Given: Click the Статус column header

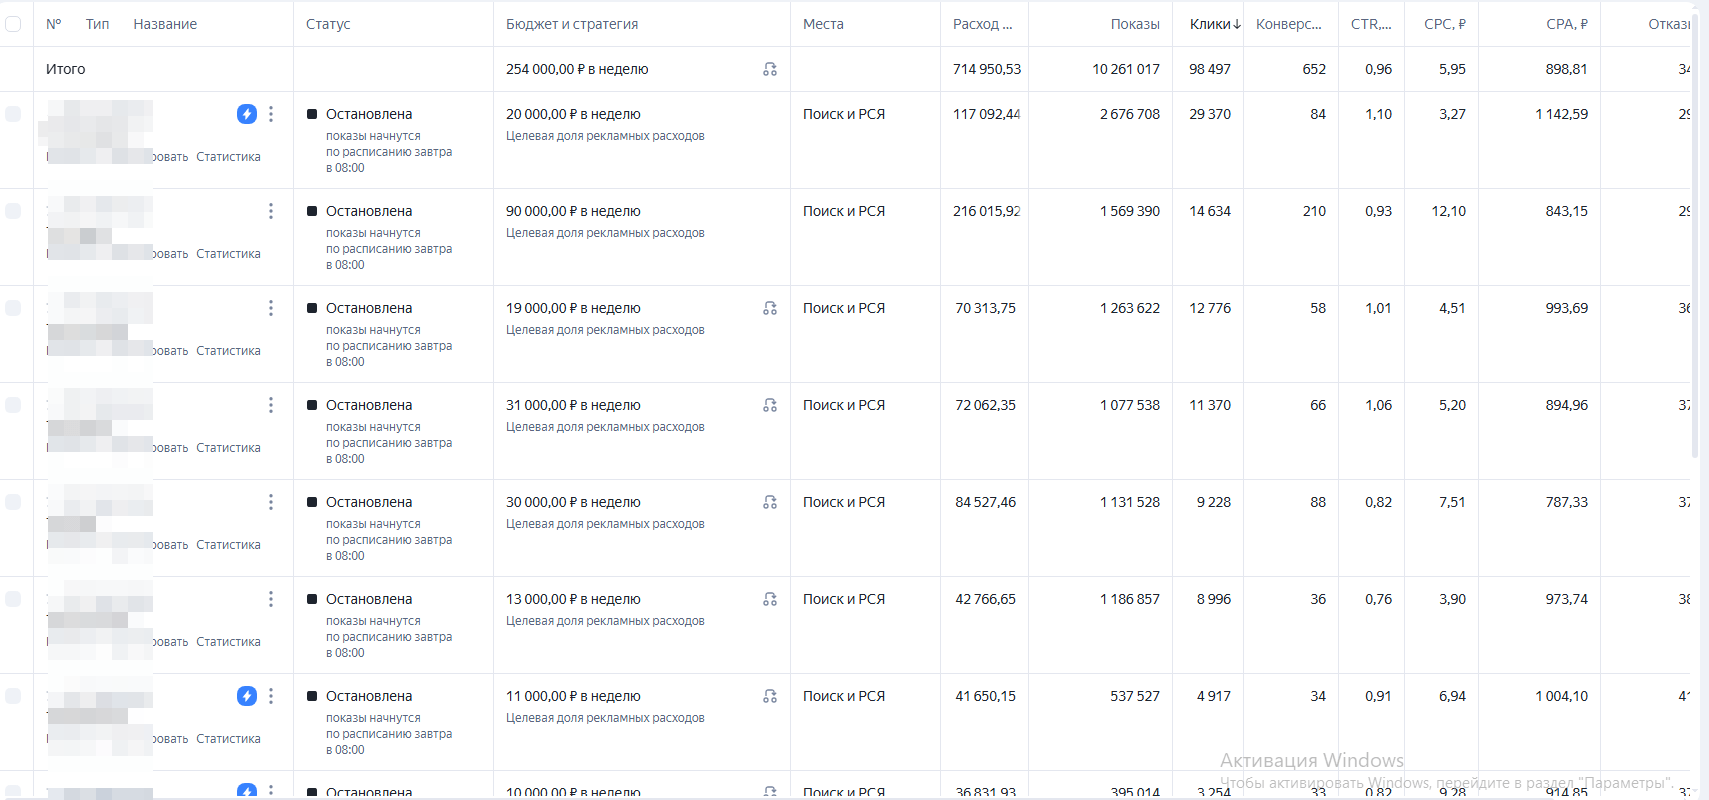Looking at the screenshot, I should tap(328, 24).
